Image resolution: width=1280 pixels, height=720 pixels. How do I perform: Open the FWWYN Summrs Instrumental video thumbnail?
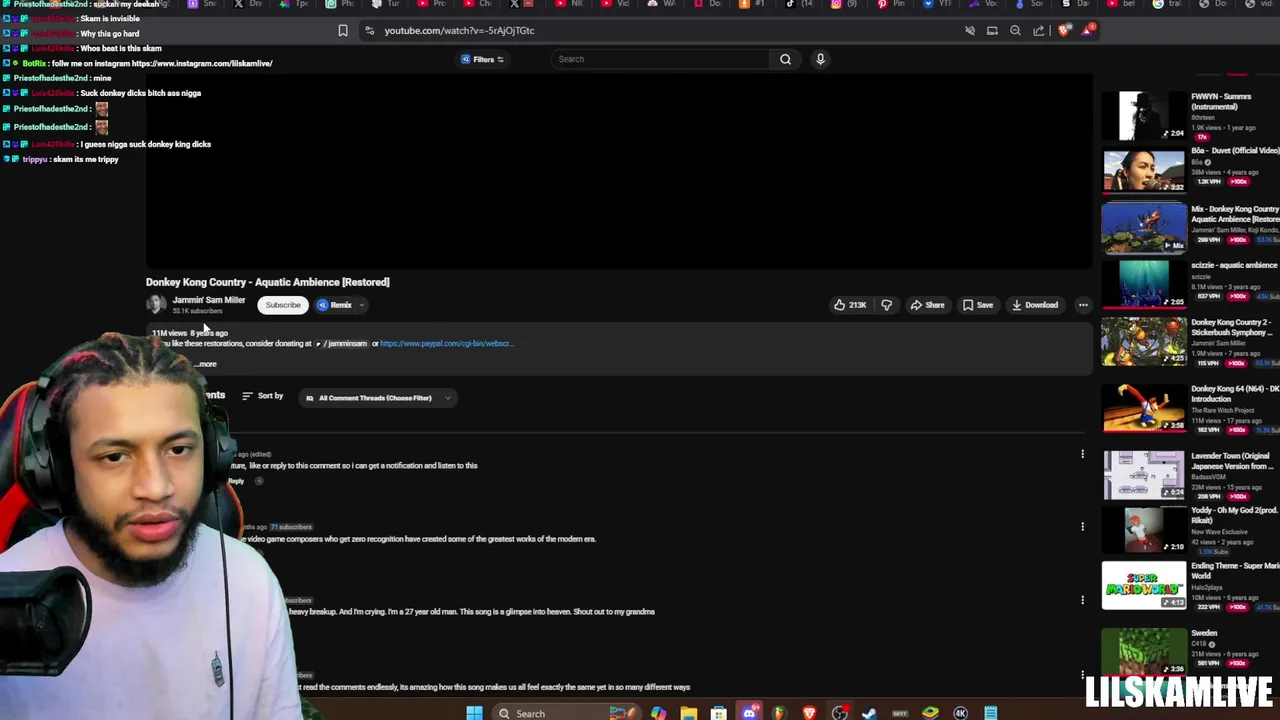[x=1144, y=115]
